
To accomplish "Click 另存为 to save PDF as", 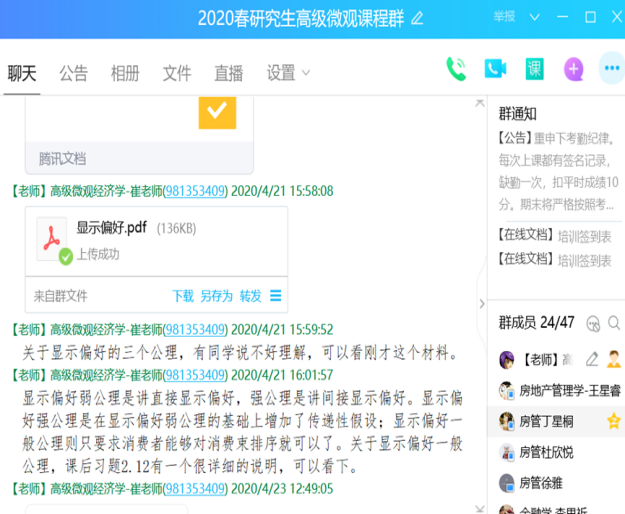I will (x=216, y=296).
